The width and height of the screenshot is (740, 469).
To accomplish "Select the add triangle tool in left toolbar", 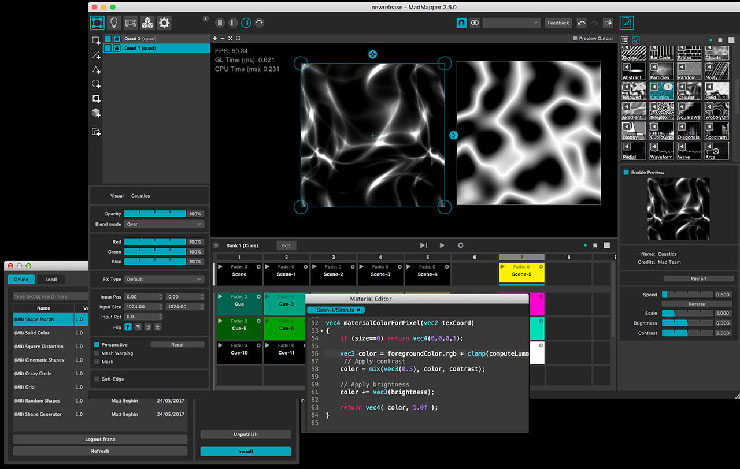I will click(x=96, y=70).
